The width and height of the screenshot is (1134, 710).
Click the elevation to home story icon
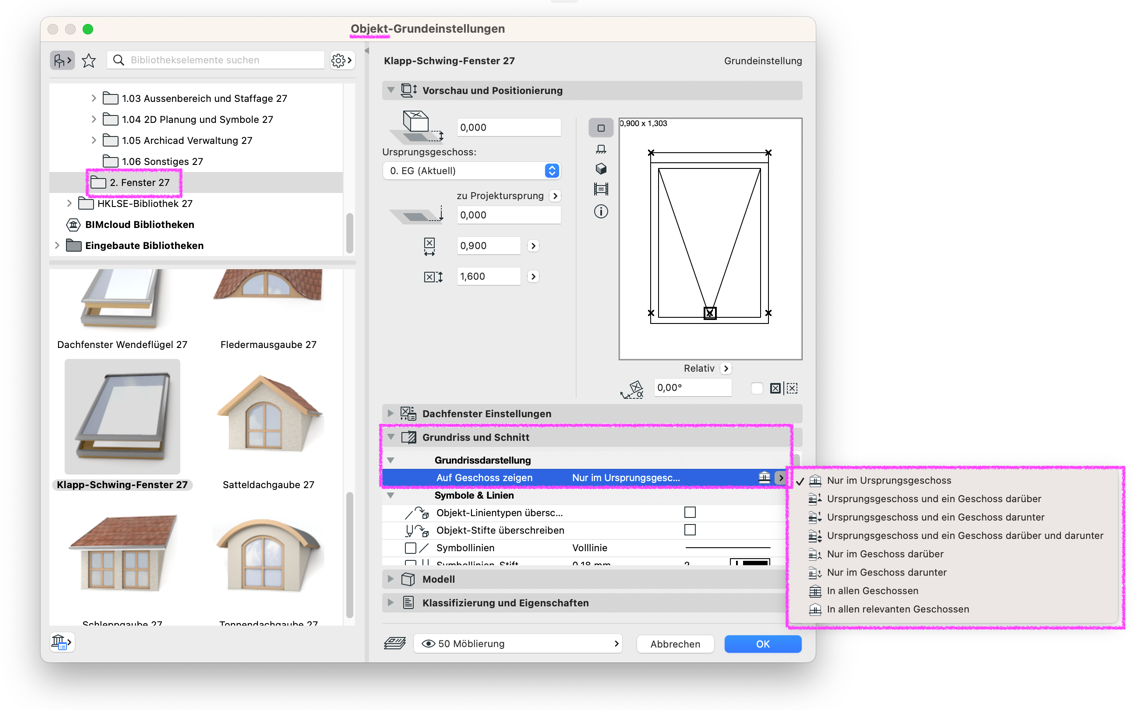click(x=416, y=127)
